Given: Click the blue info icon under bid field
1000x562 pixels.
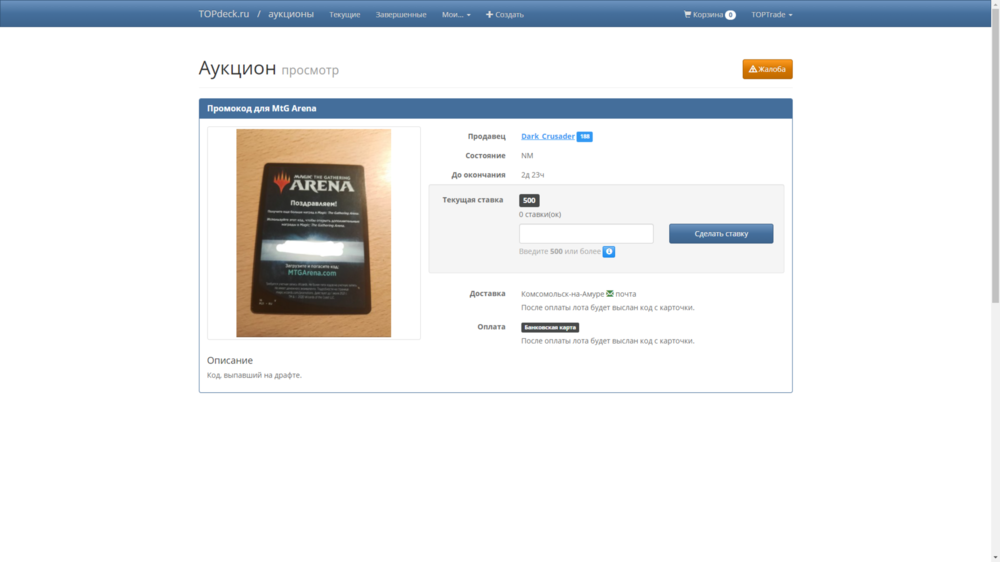Looking at the screenshot, I should pyautogui.click(x=609, y=252).
